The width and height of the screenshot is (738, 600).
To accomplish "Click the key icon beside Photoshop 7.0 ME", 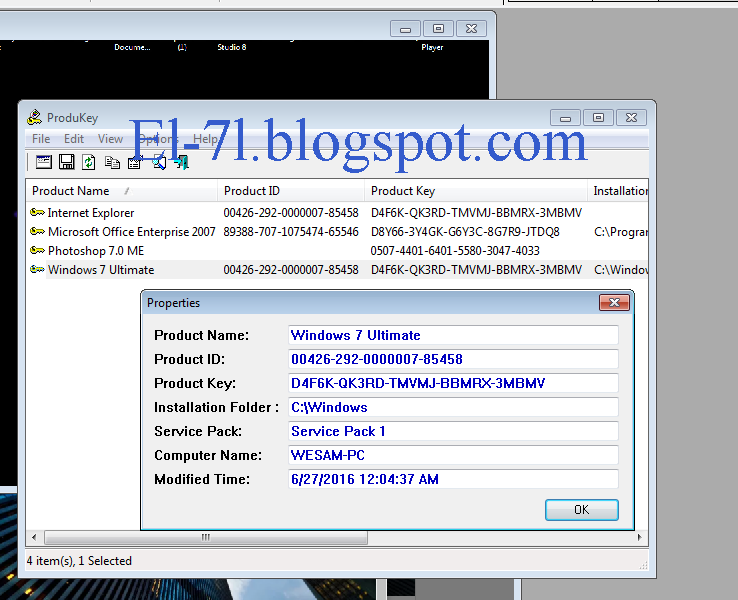I will (37, 250).
